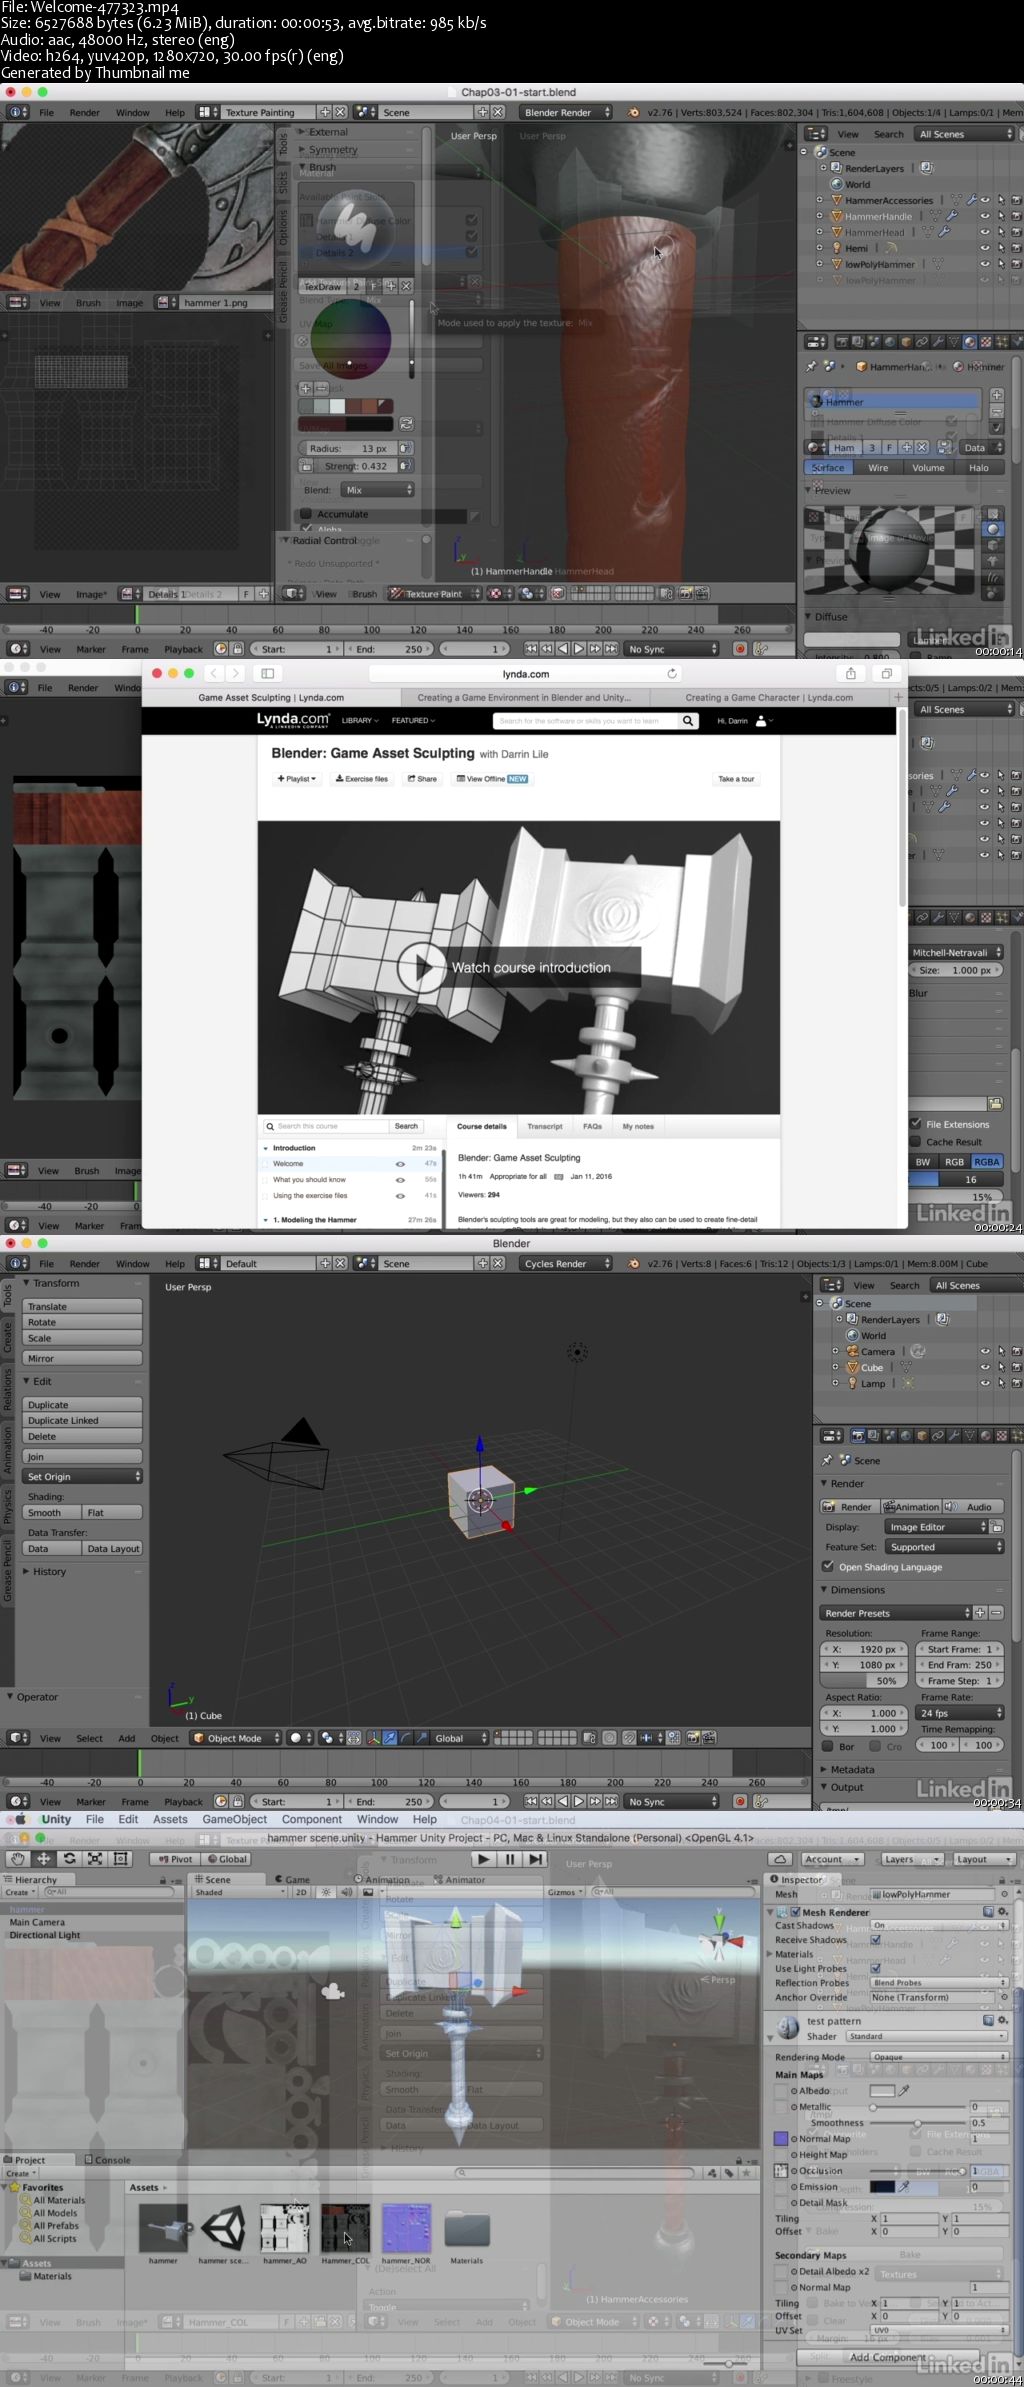Screen dimensions: 1024x2387
Task: Hide the Lamp with its eye icon
Action: [985, 1384]
